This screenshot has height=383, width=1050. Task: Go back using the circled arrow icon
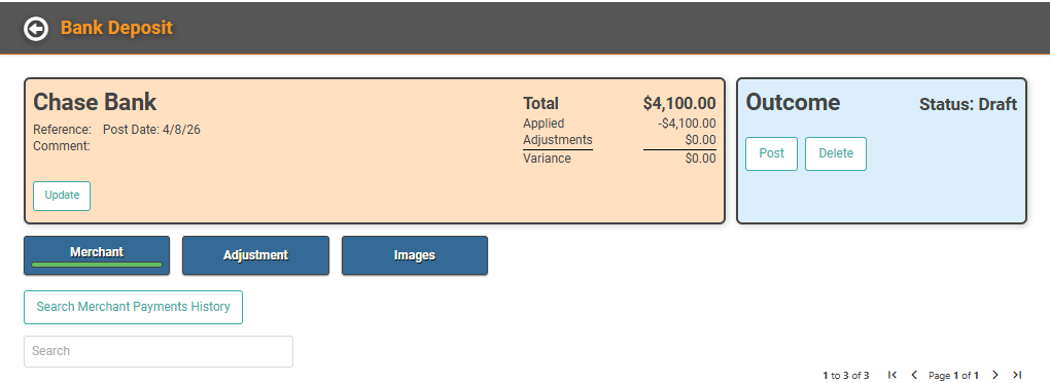point(36,29)
